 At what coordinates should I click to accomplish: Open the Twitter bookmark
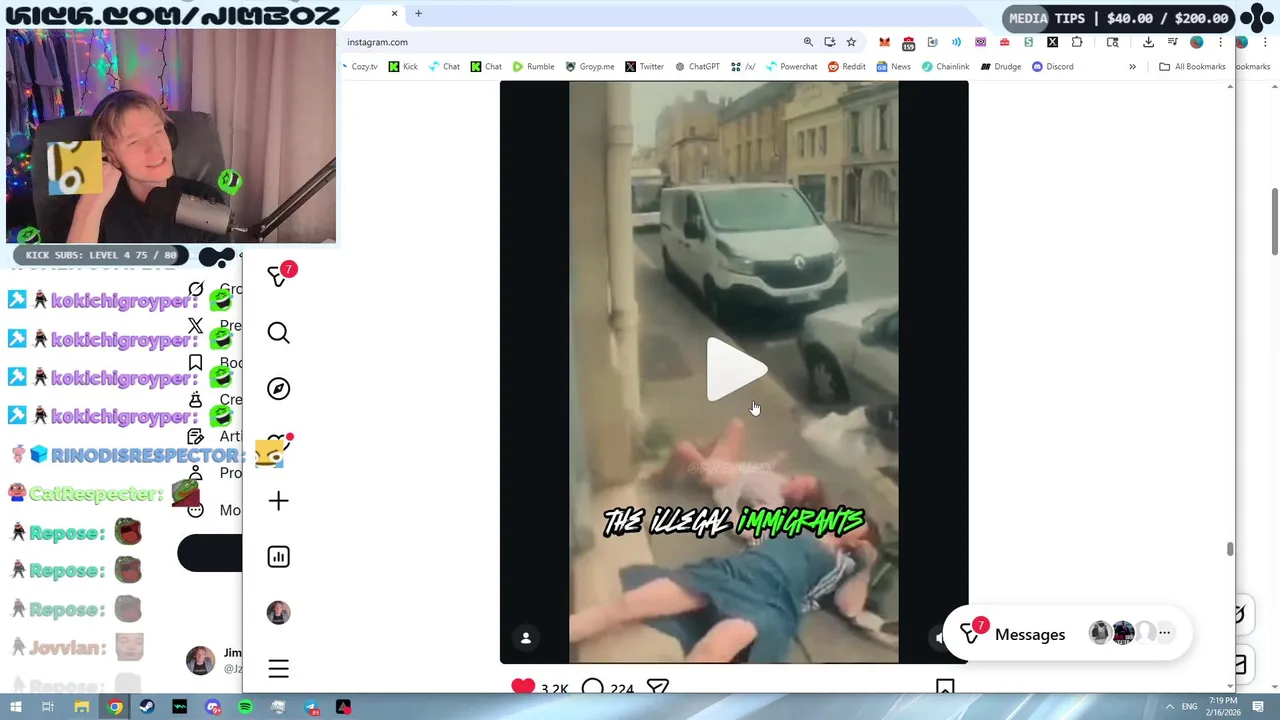click(x=644, y=67)
